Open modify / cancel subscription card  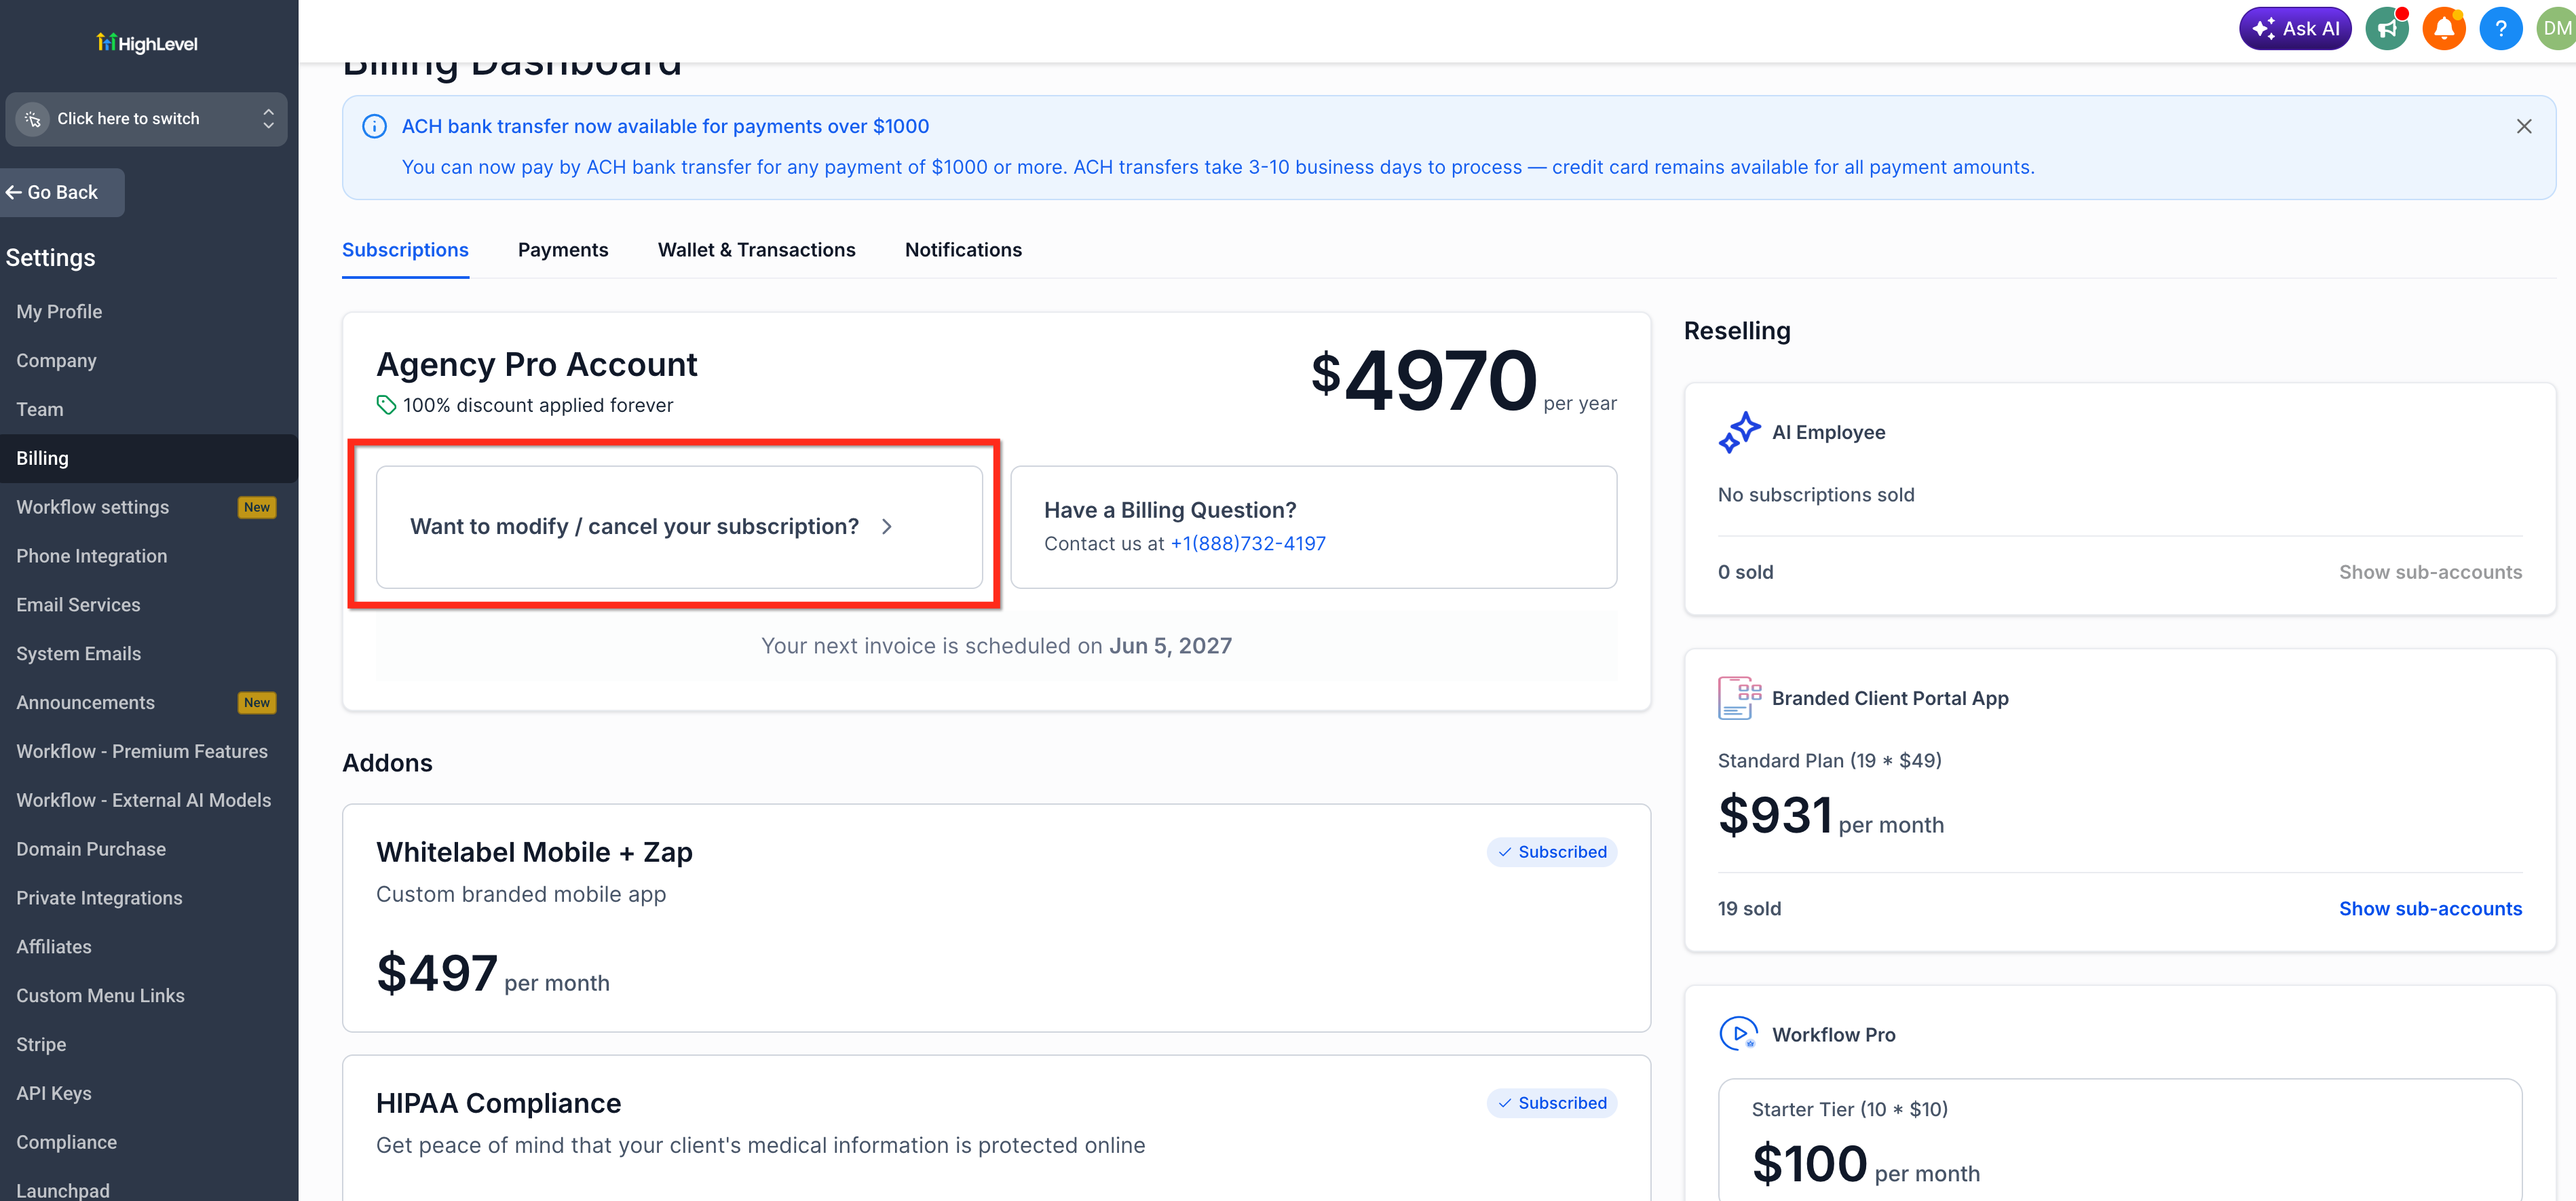679,527
